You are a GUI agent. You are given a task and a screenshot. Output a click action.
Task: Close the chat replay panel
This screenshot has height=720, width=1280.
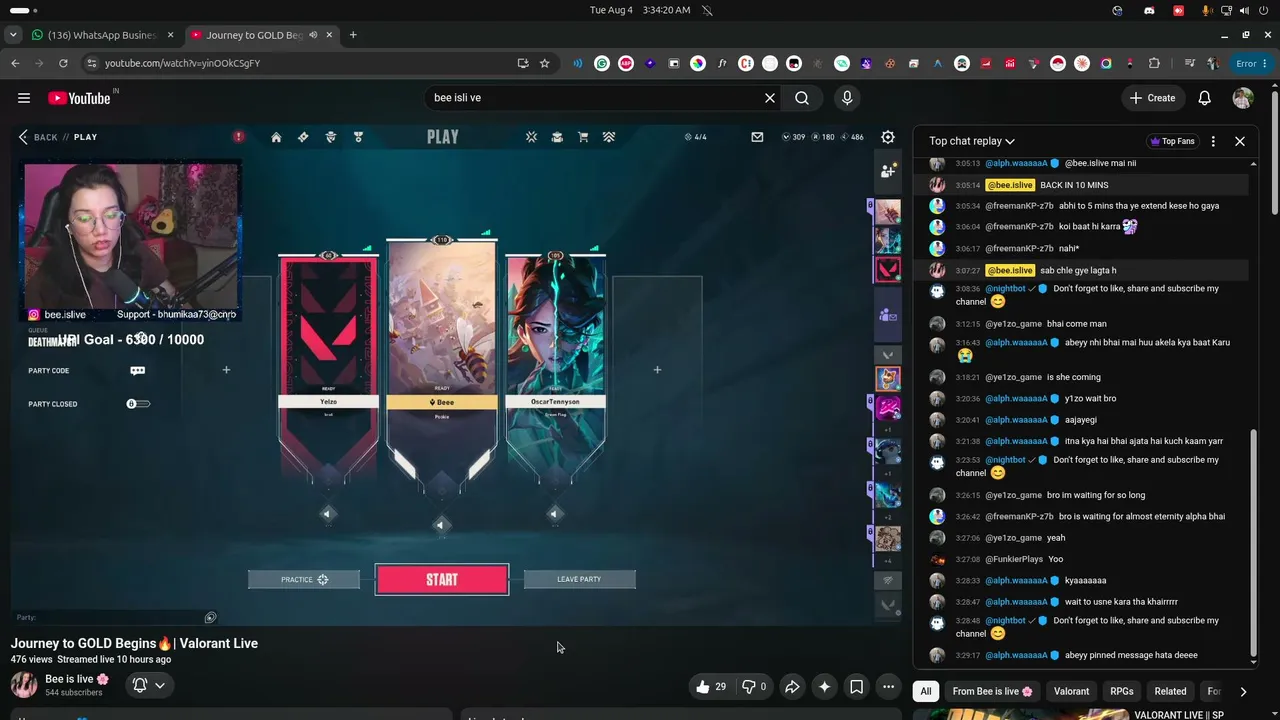[x=1240, y=141]
